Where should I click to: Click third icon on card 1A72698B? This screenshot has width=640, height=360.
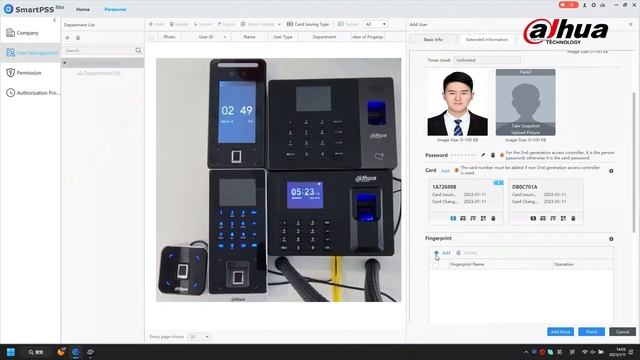pos(473,218)
